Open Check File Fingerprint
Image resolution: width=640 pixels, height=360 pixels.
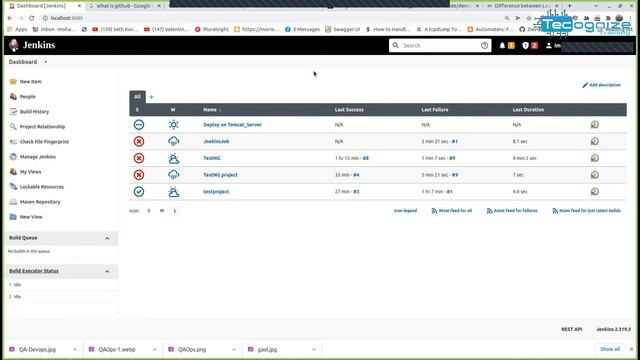click(x=44, y=142)
